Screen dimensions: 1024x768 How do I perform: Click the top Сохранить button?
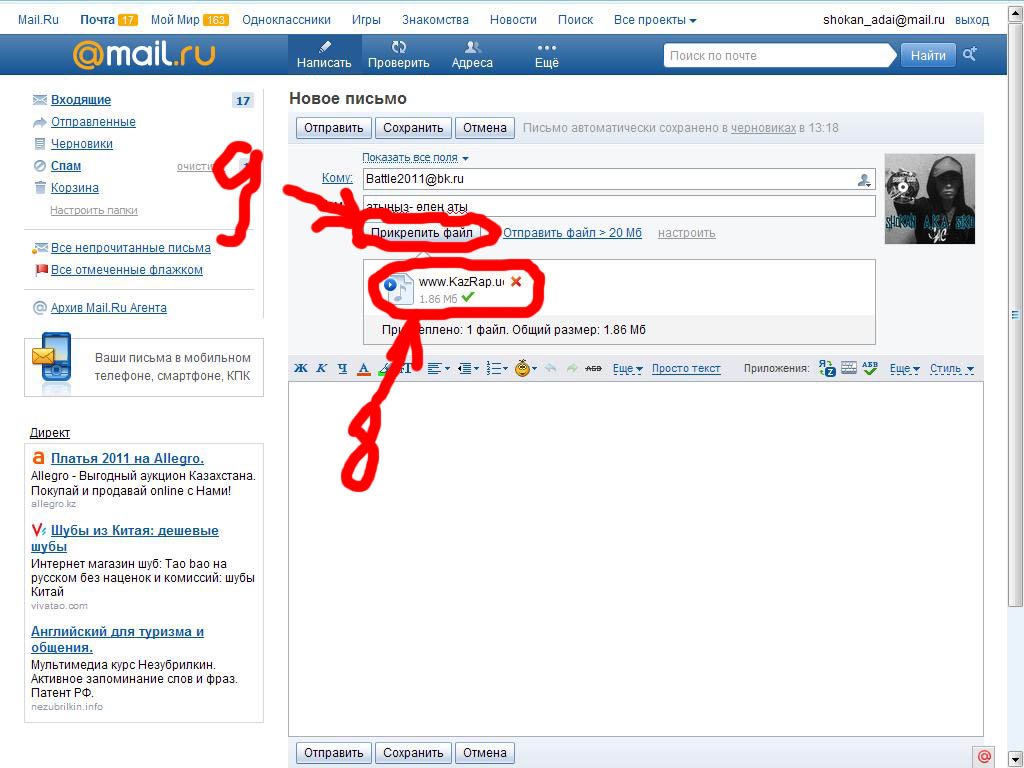413,128
